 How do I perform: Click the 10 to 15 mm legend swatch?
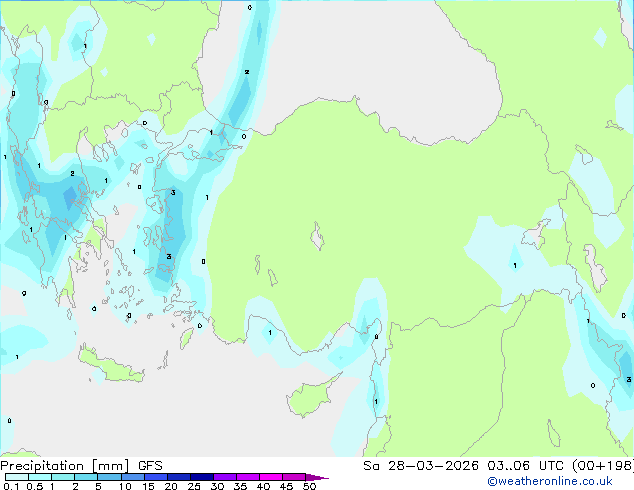(x=132, y=477)
